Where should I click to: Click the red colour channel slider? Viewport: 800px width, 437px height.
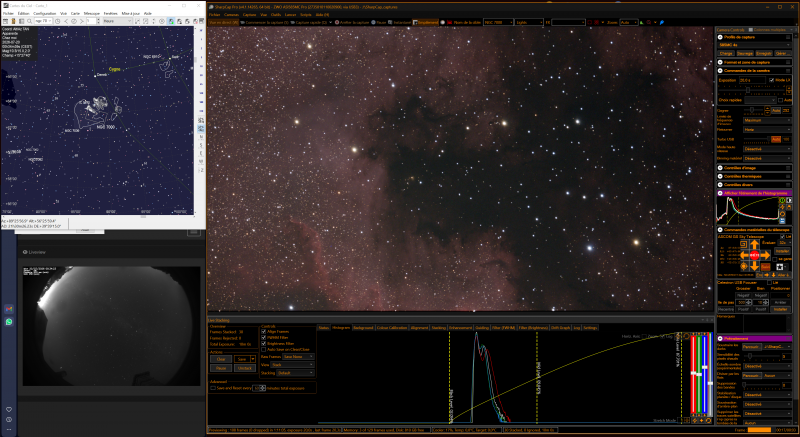[693, 374]
